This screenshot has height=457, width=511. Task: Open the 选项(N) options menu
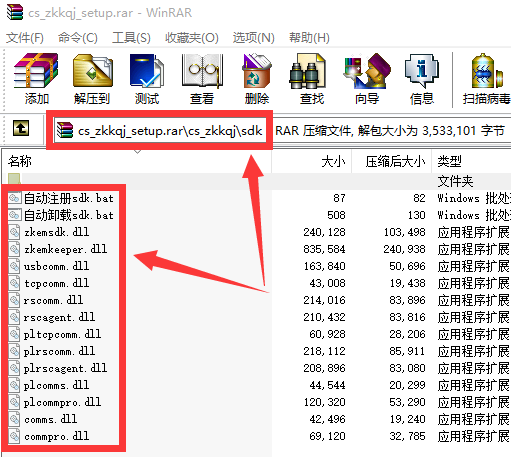pos(253,38)
